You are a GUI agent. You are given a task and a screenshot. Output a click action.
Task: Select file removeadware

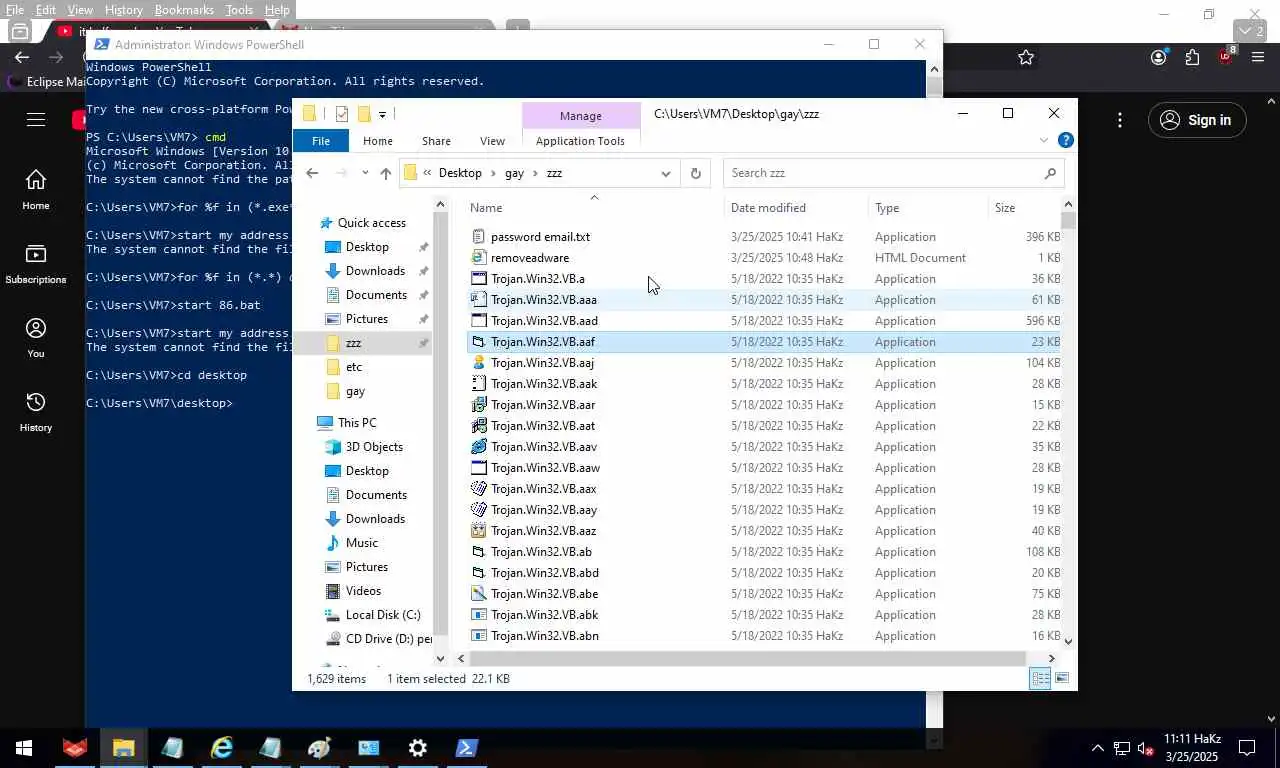(530, 258)
